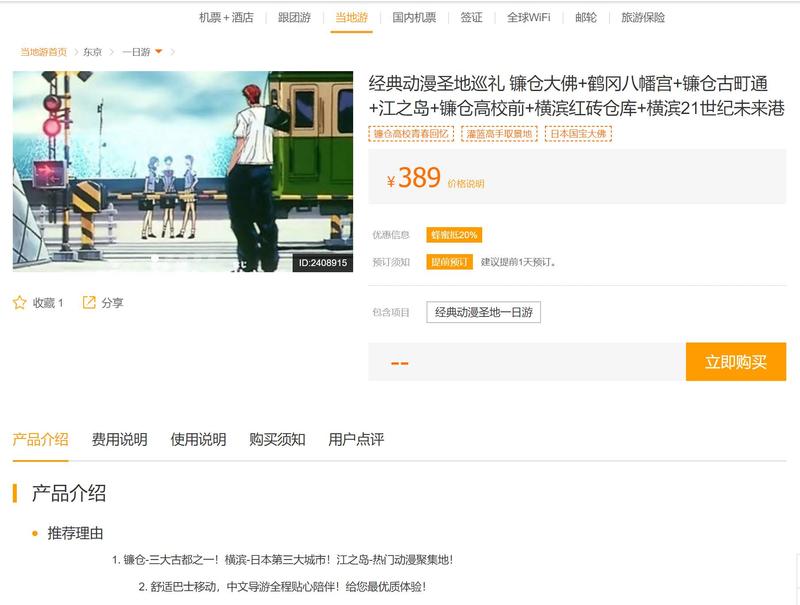The image size is (800, 605).
Task: Click the 推荐理由 heading
Action: coord(76,534)
